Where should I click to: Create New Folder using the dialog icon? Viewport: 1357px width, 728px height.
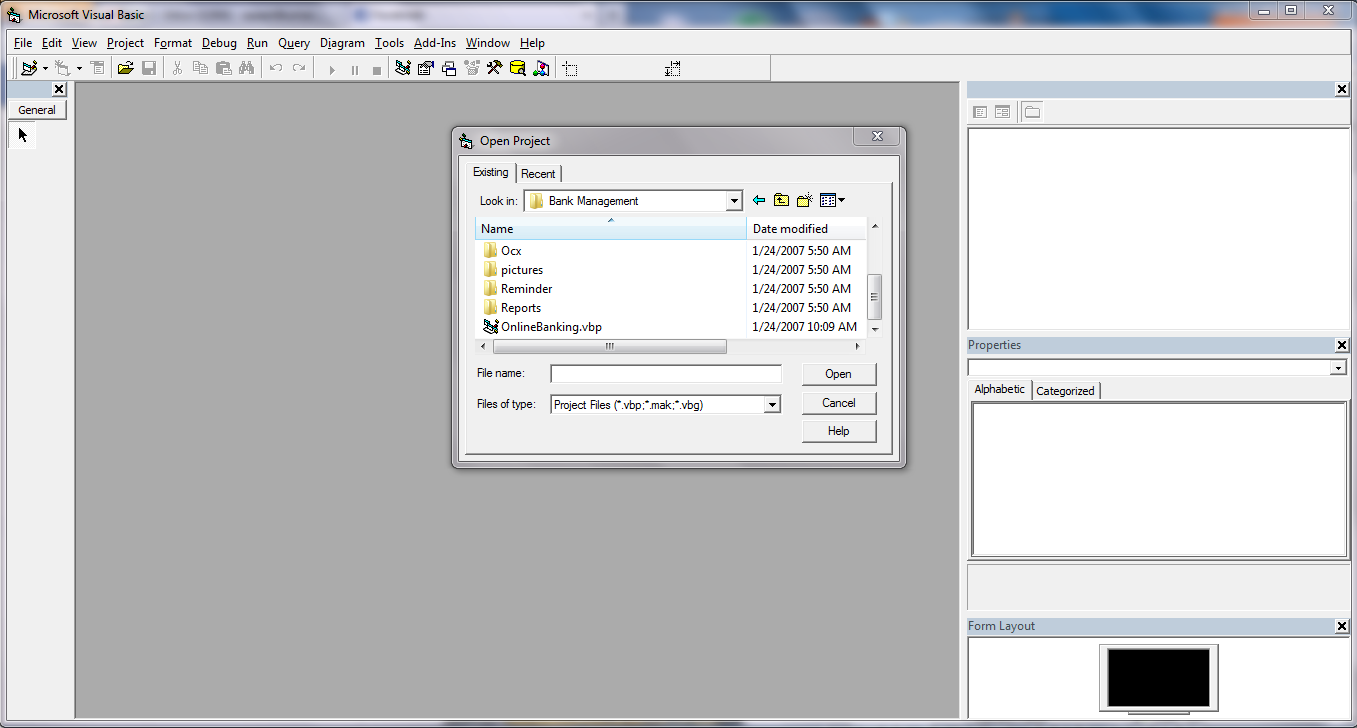point(804,200)
